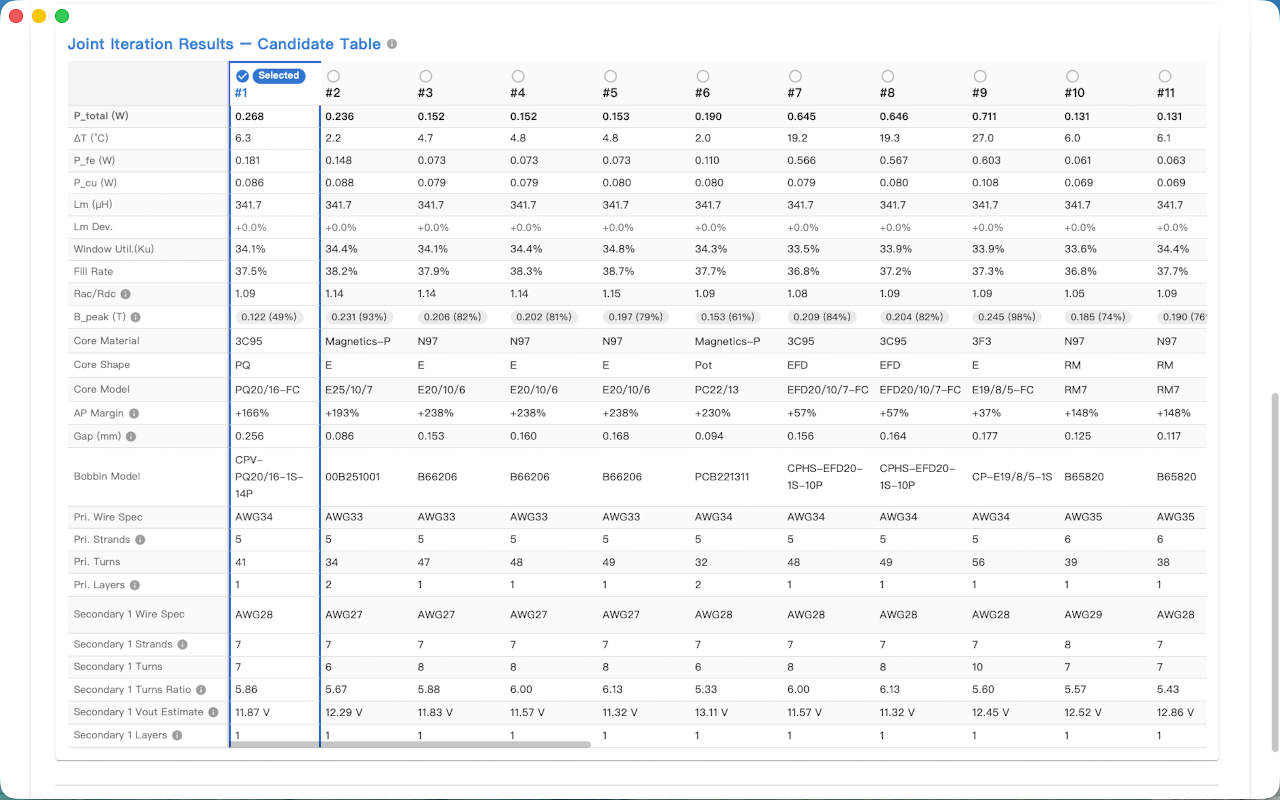This screenshot has height=800, width=1280.
Task: Select candidate #3 radio button
Action: click(425, 76)
